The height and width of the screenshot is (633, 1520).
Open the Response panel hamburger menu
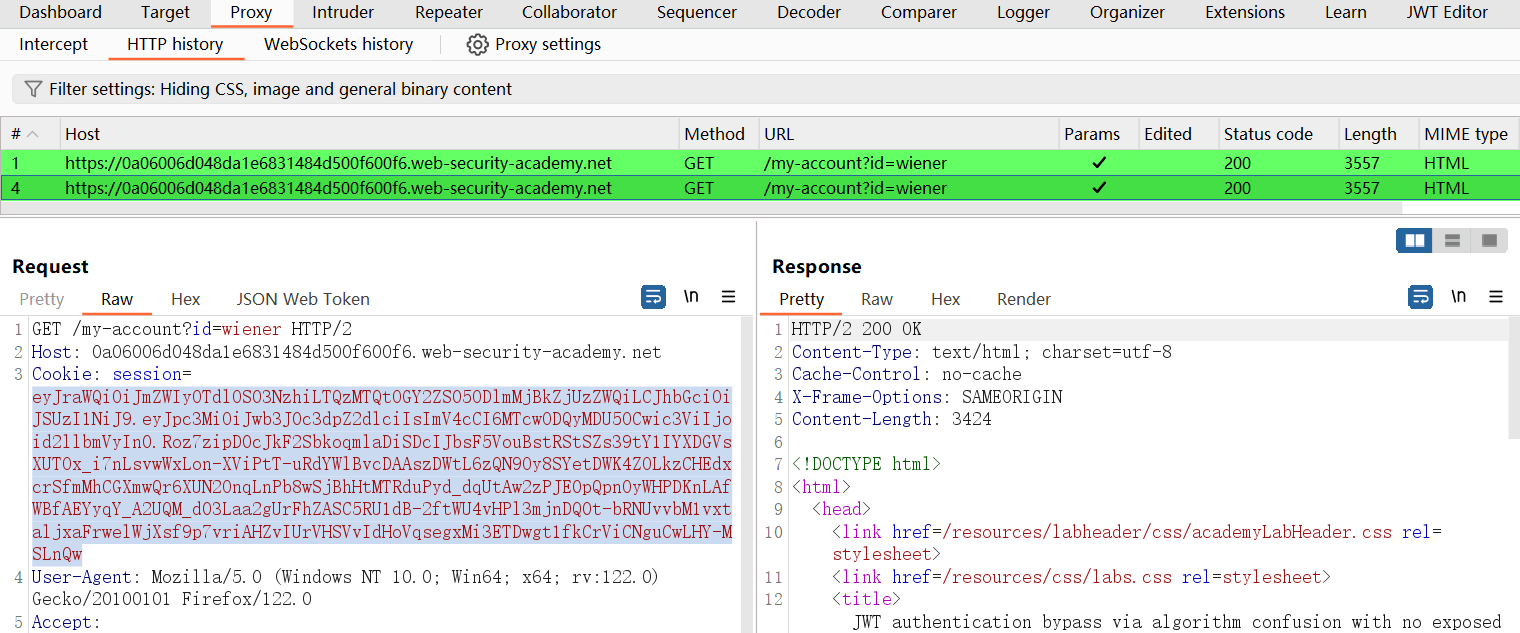(x=1496, y=297)
